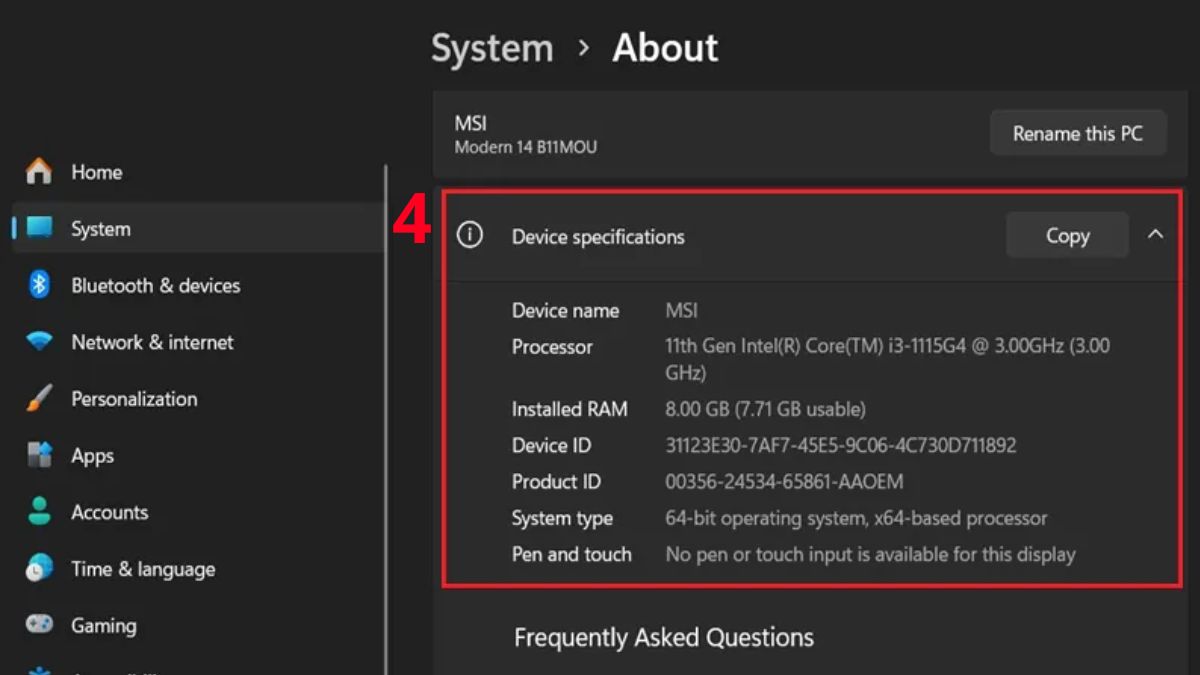Click the info icon beside Device specifications
Viewport: 1200px width, 675px height.
coord(469,236)
